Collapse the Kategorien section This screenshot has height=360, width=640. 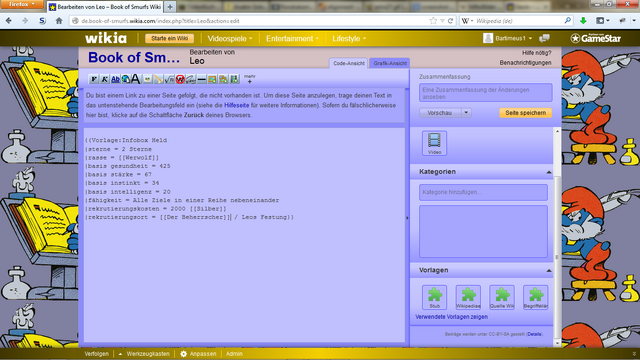click(x=549, y=172)
